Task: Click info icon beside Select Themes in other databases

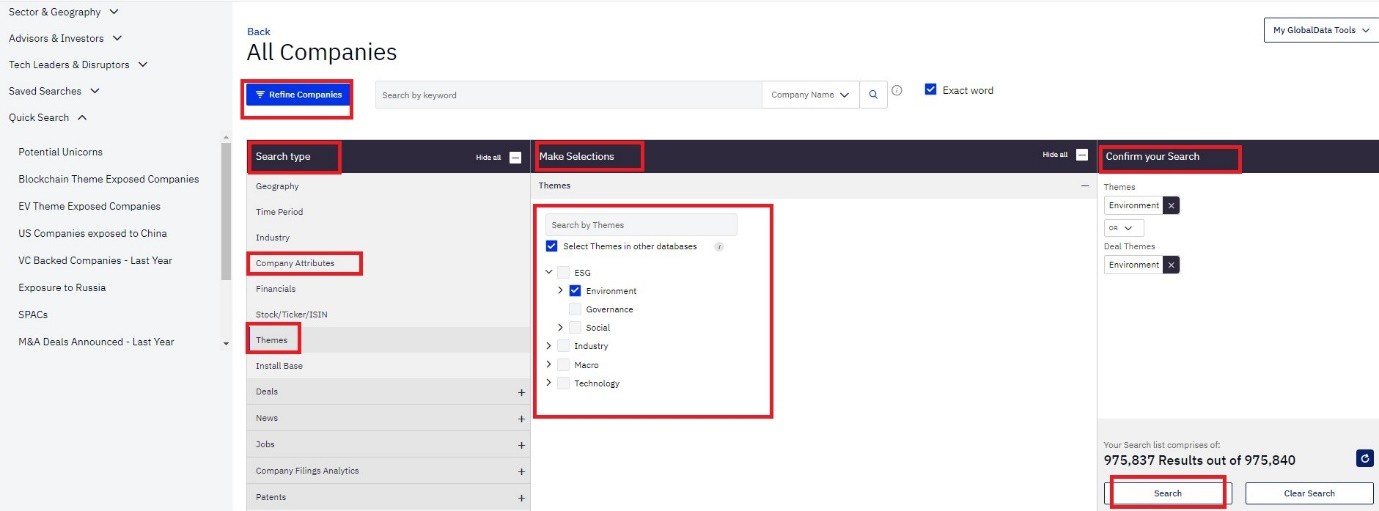Action: 719,246
